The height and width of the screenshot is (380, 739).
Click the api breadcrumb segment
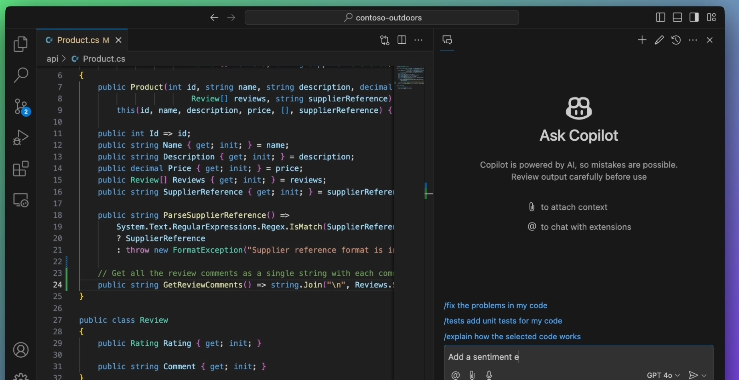pyautogui.click(x=52, y=59)
